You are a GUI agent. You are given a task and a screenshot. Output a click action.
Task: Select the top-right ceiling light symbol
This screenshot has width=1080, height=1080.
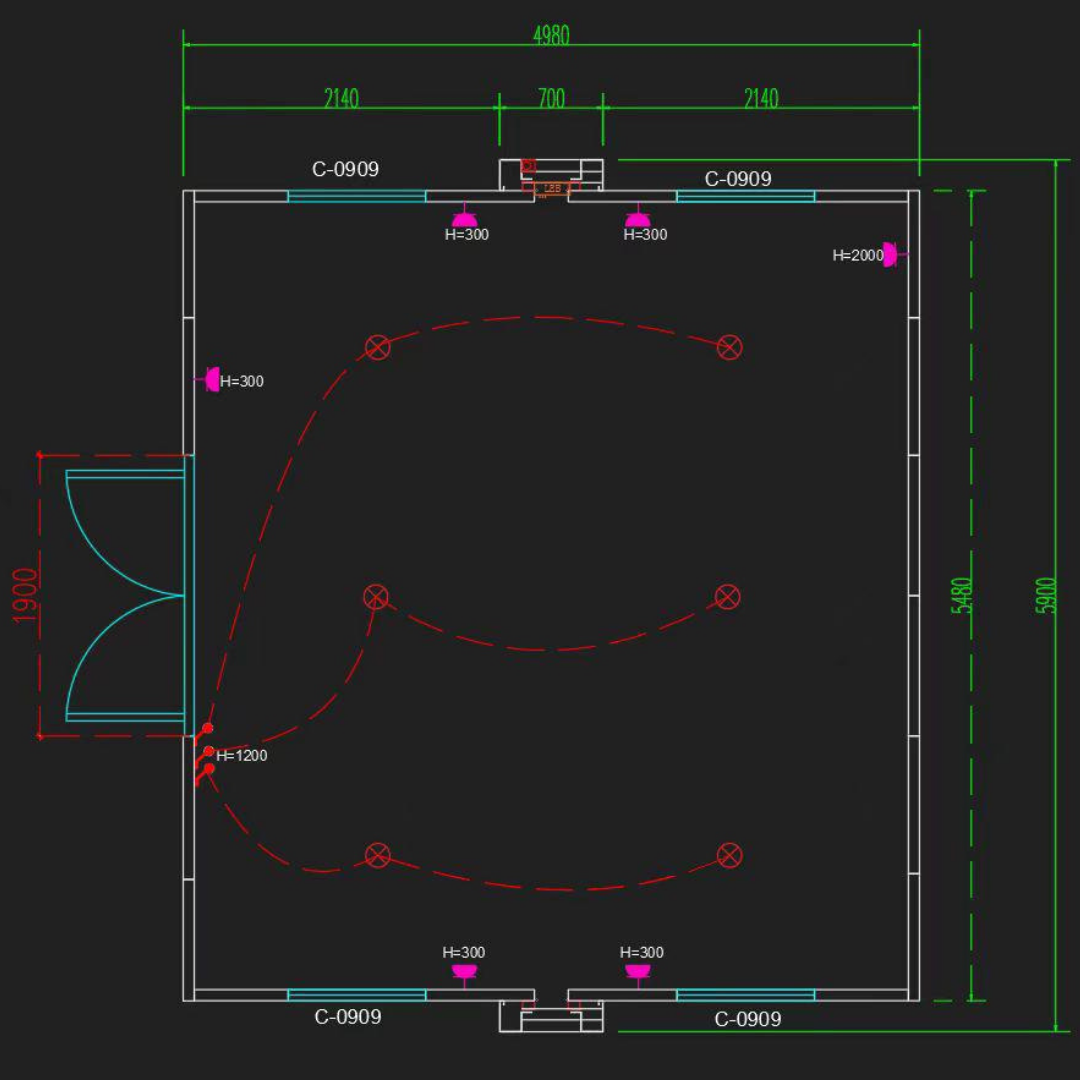click(729, 347)
